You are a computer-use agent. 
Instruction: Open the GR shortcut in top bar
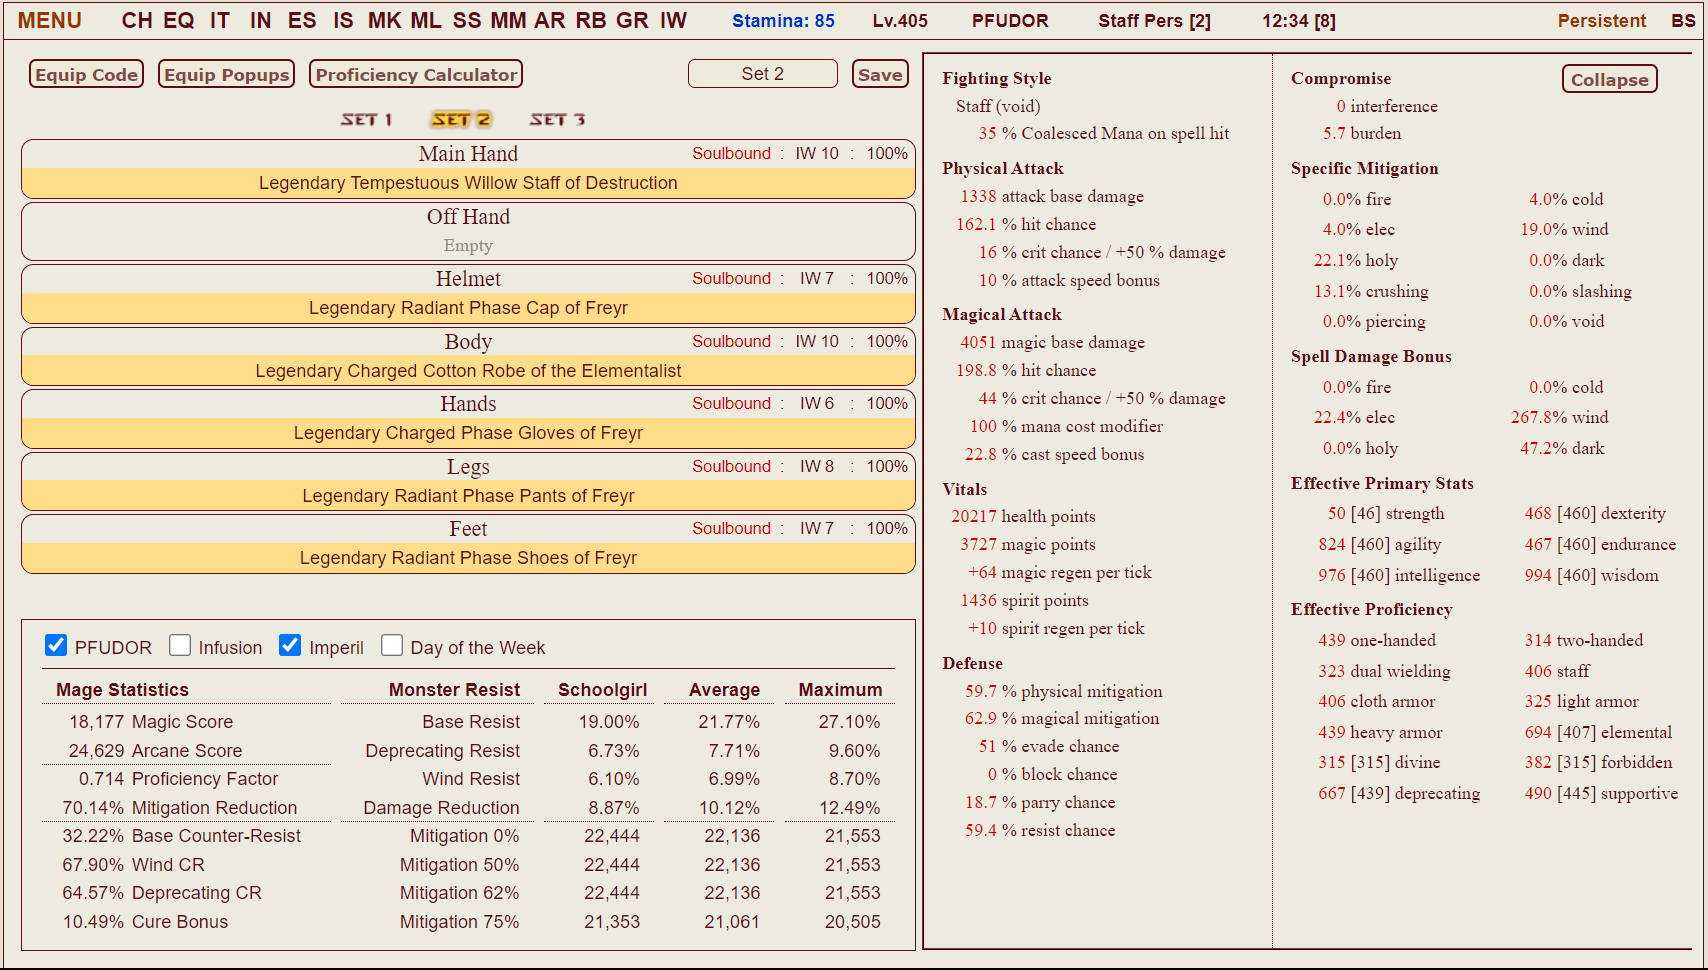point(632,20)
